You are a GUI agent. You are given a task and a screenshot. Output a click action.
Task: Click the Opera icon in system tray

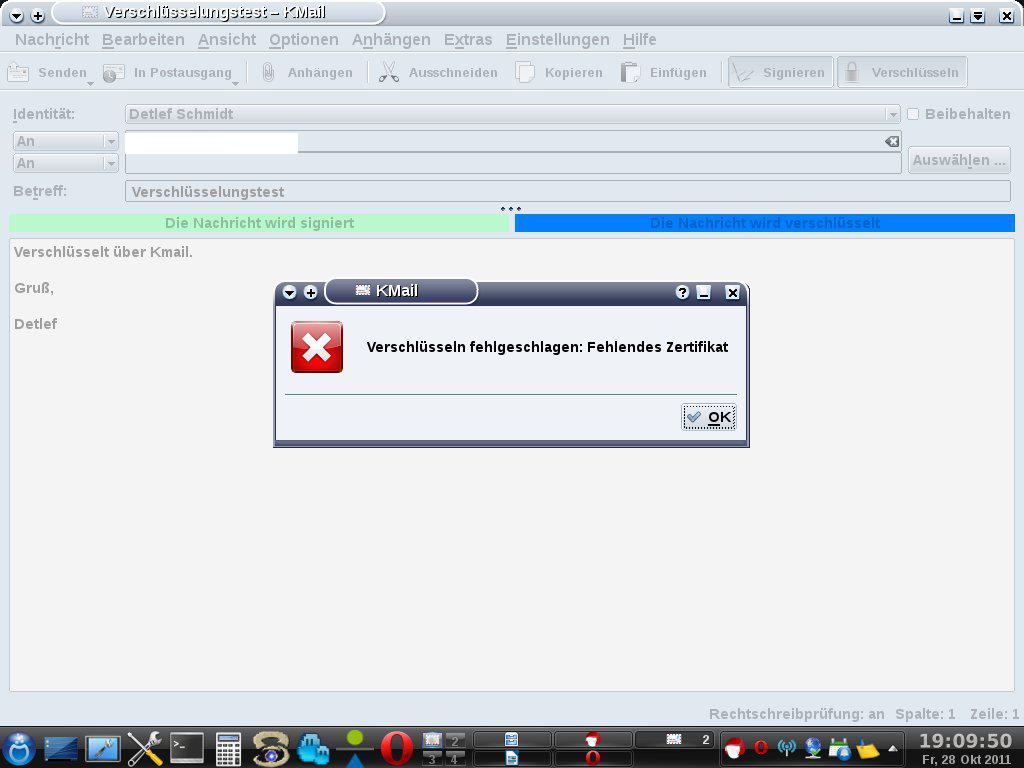tap(761, 747)
